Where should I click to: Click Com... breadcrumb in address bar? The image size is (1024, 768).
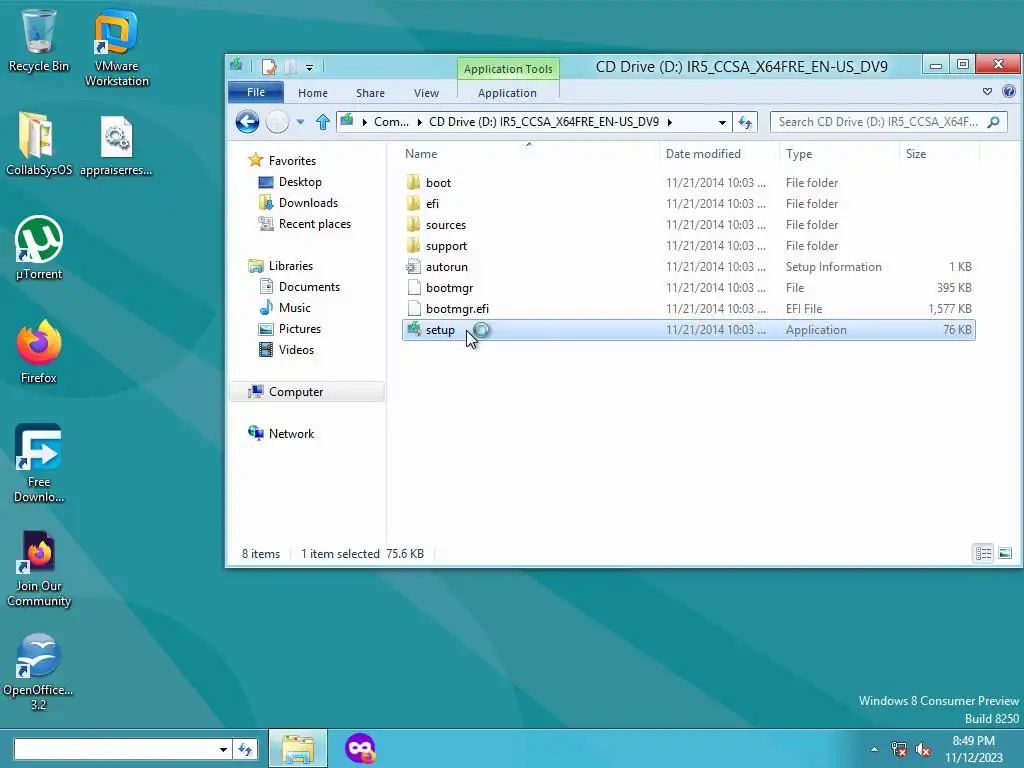[x=391, y=122]
